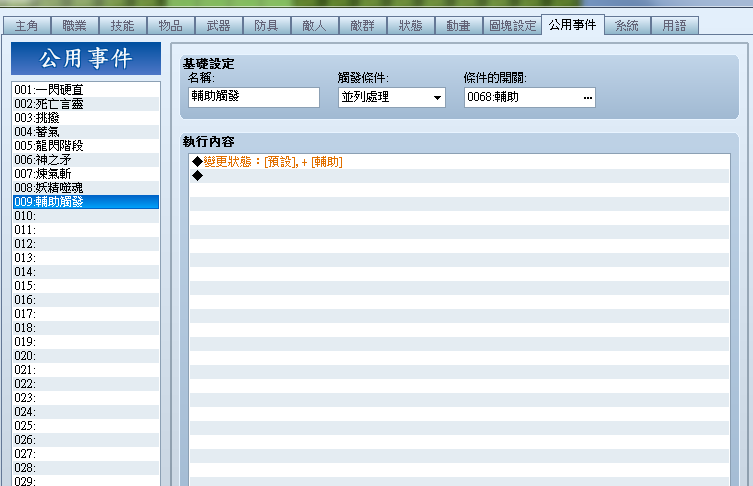Viewport: 753px width, 486px height.
Task: Open the 職業 tab
Action: 74,25
